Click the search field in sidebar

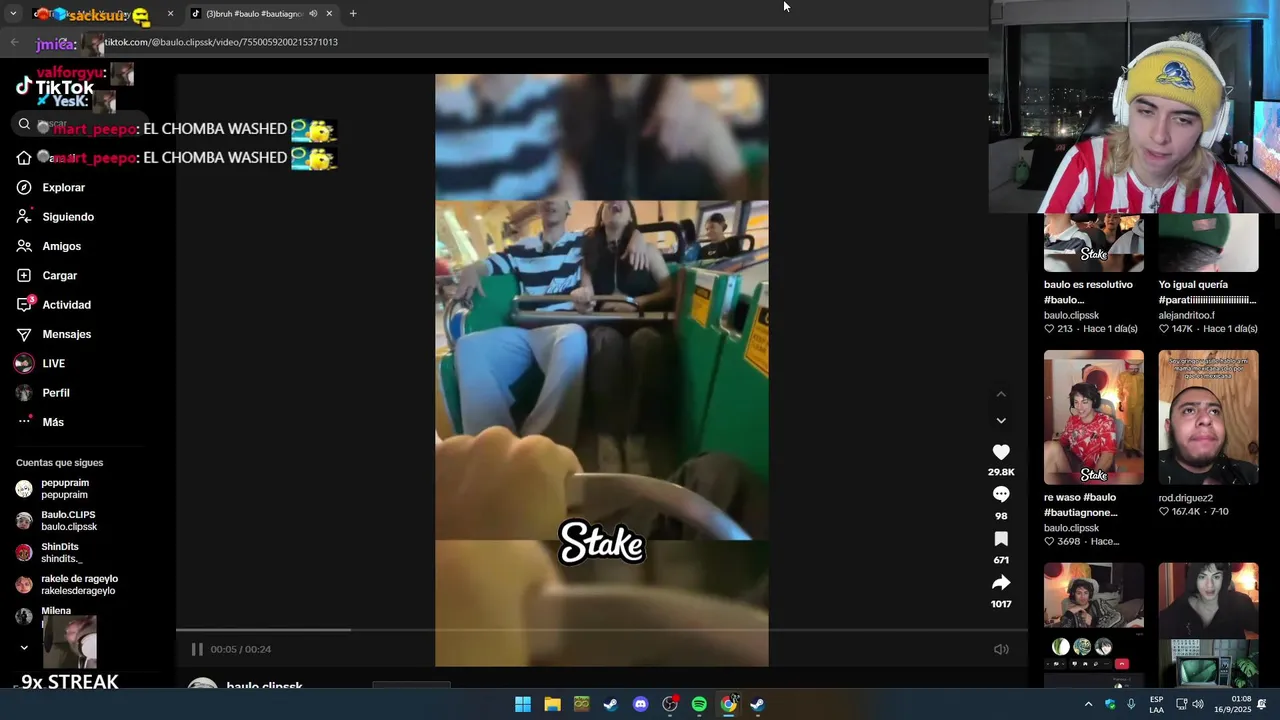point(80,124)
